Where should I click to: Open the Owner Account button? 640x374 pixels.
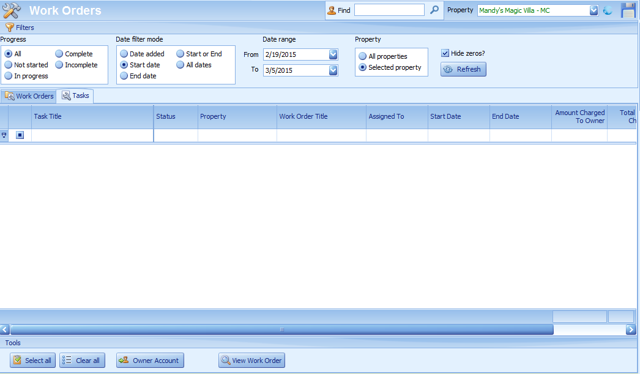[150, 361]
